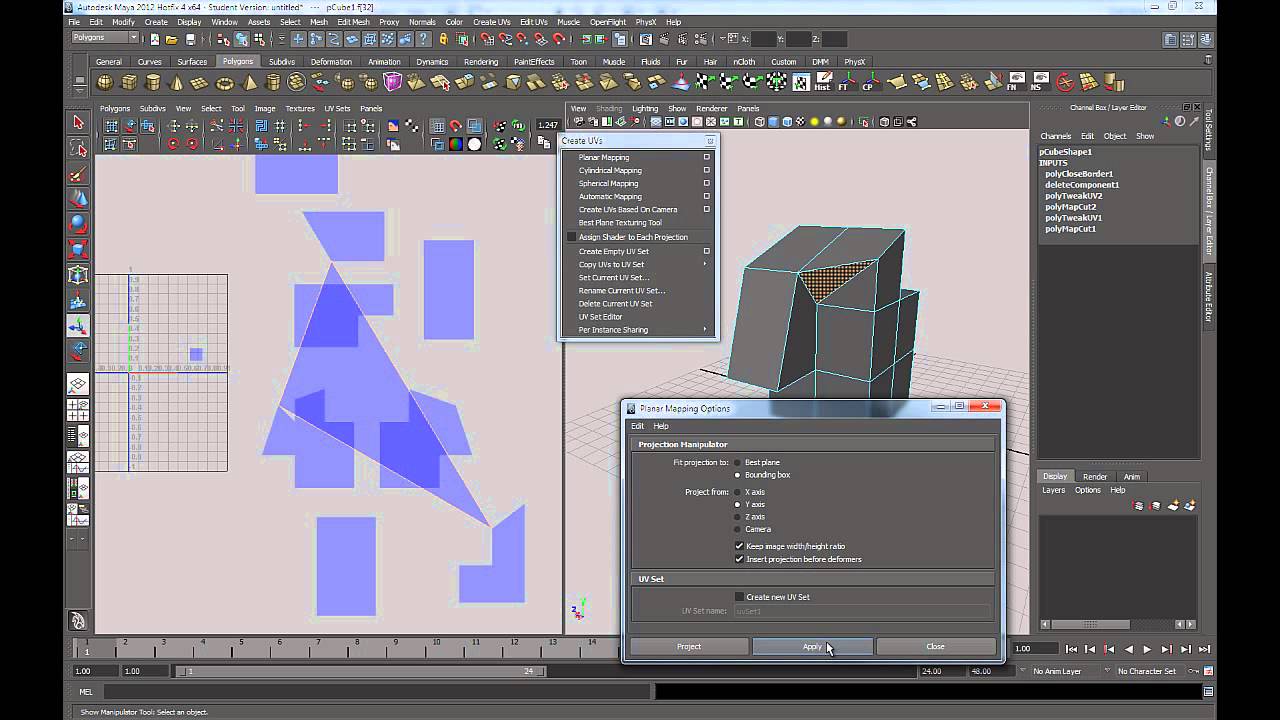This screenshot has height=720, width=1280.
Task: Switch to the Render layer tab
Action: (x=1095, y=477)
